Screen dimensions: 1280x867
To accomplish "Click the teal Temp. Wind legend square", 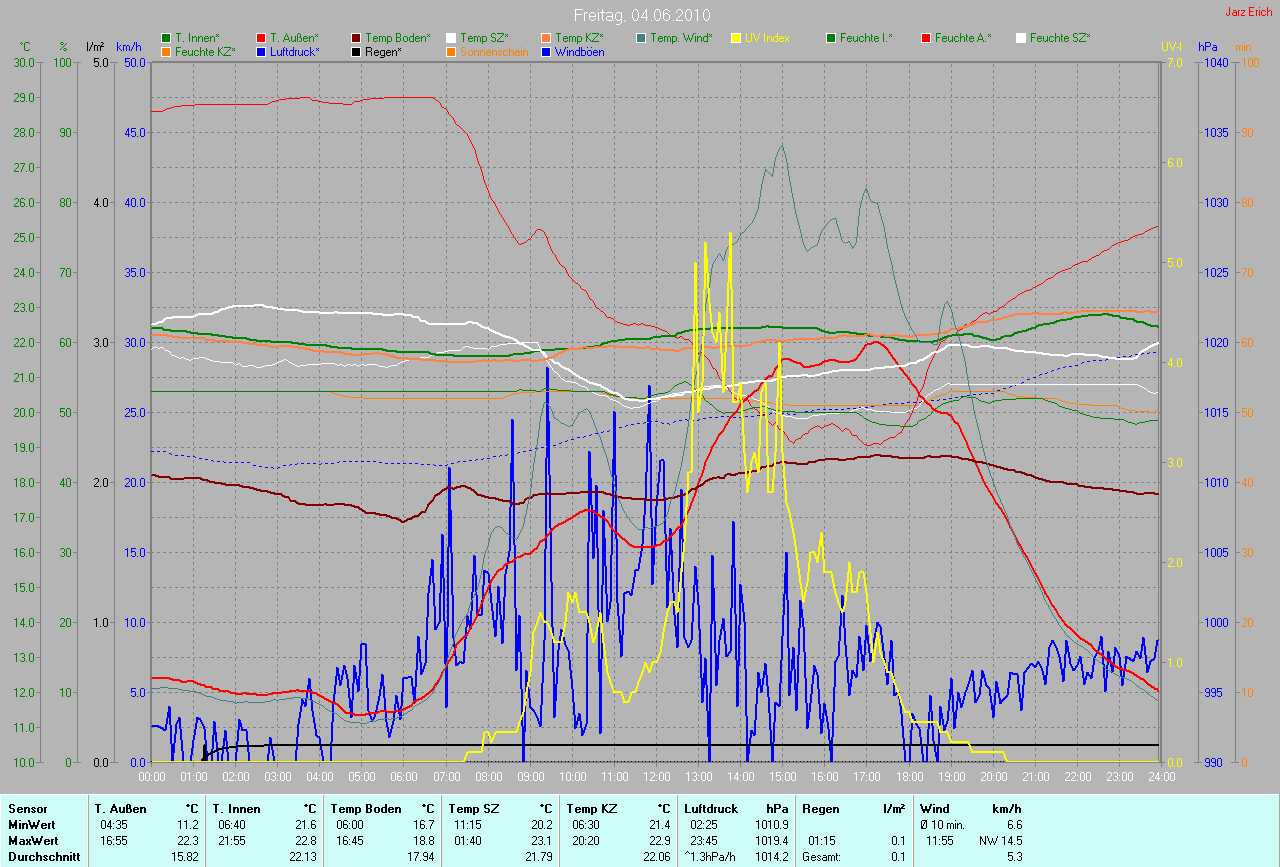I will coord(641,38).
